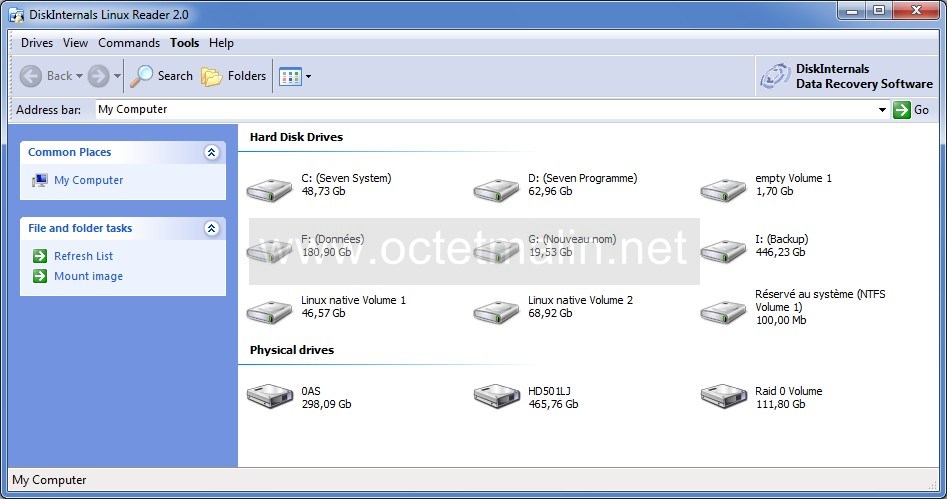Click the 'My Computer' status bar text
This screenshot has width=947, height=499.
(49, 480)
